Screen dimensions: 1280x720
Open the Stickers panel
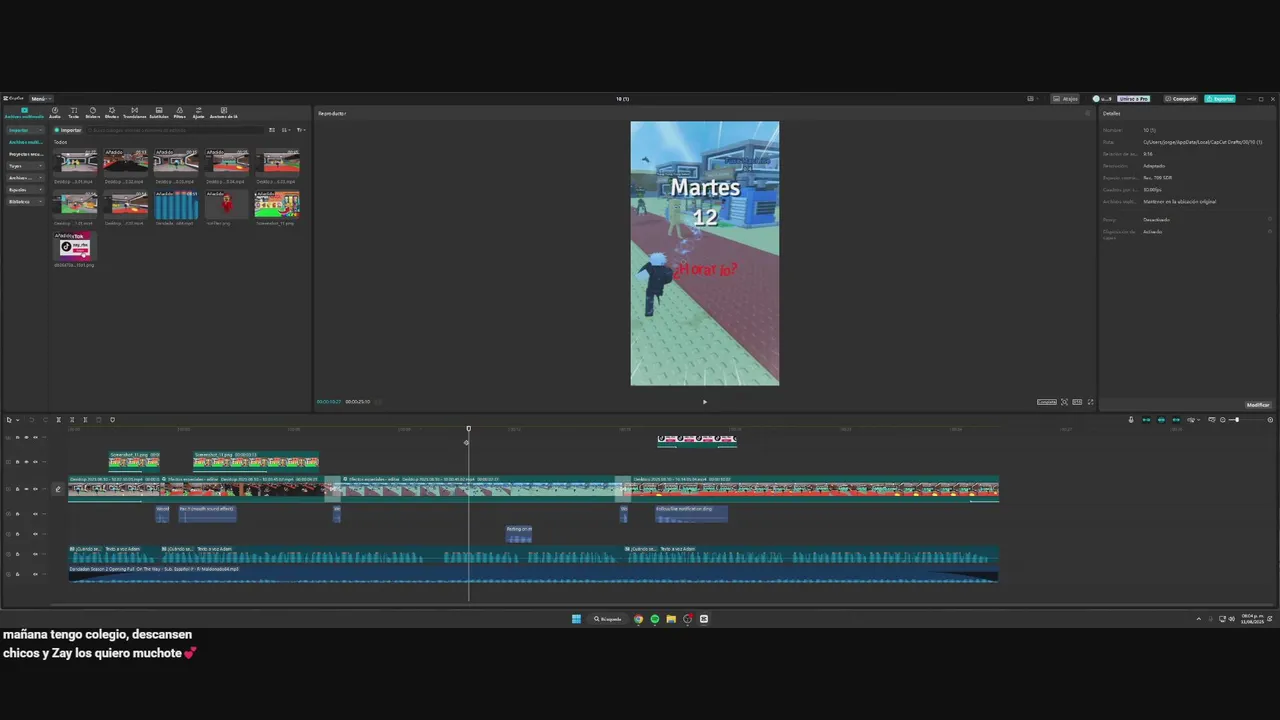93,112
